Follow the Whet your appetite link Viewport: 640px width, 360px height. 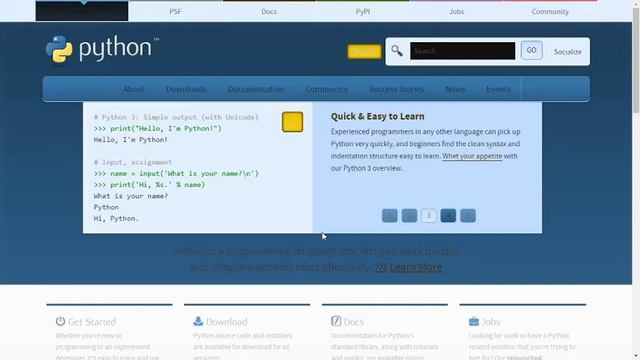472,156
